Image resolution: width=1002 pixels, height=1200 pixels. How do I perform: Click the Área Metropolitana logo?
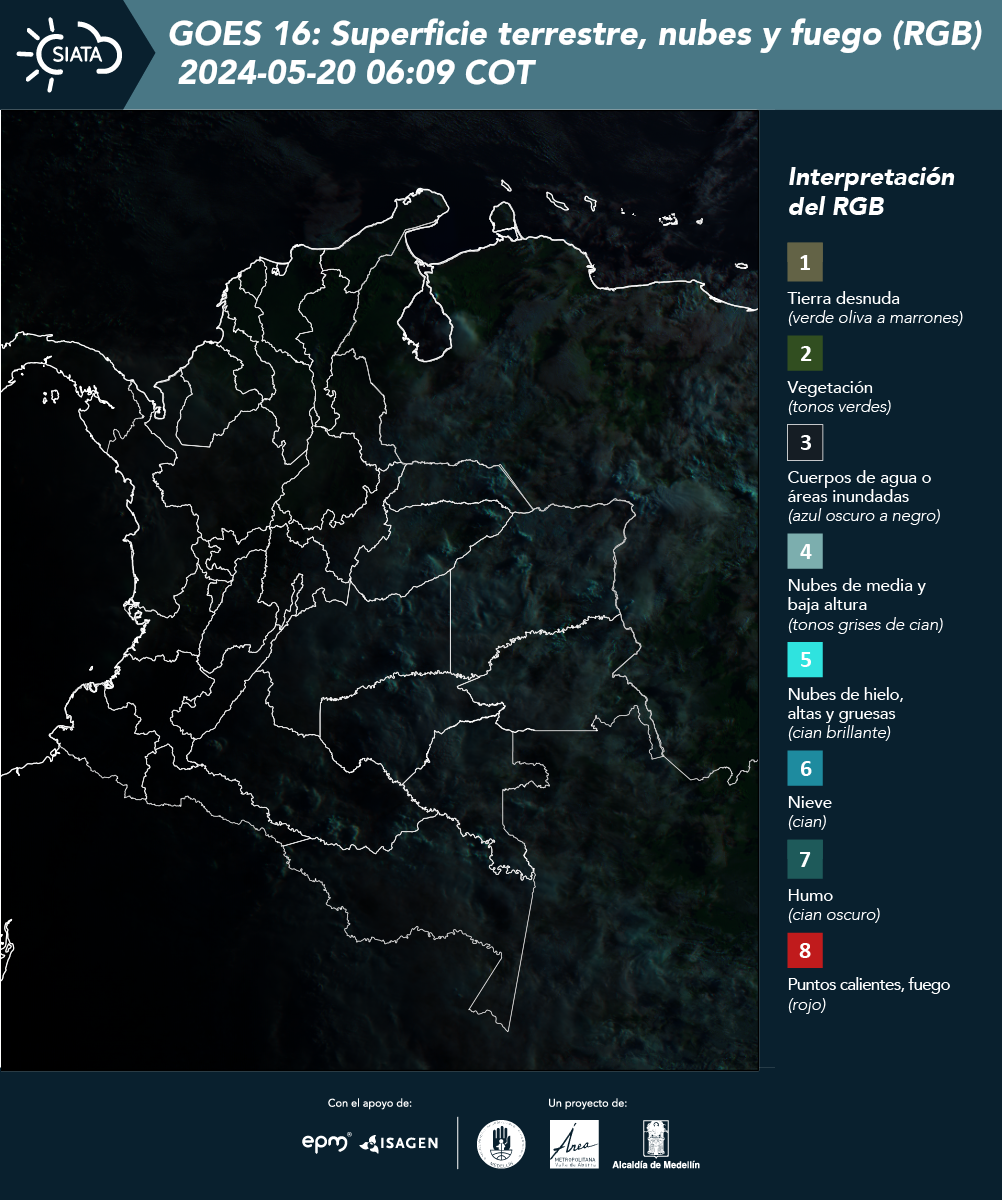(x=575, y=1144)
